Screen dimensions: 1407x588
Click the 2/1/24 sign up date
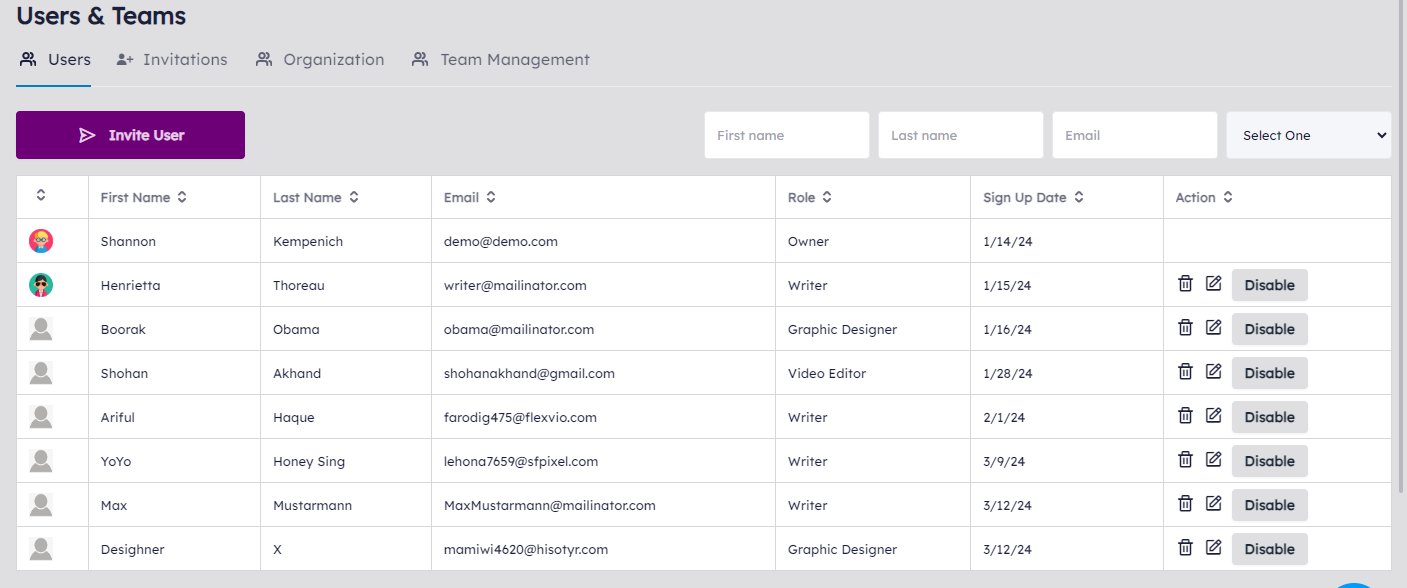[x=1004, y=417]
